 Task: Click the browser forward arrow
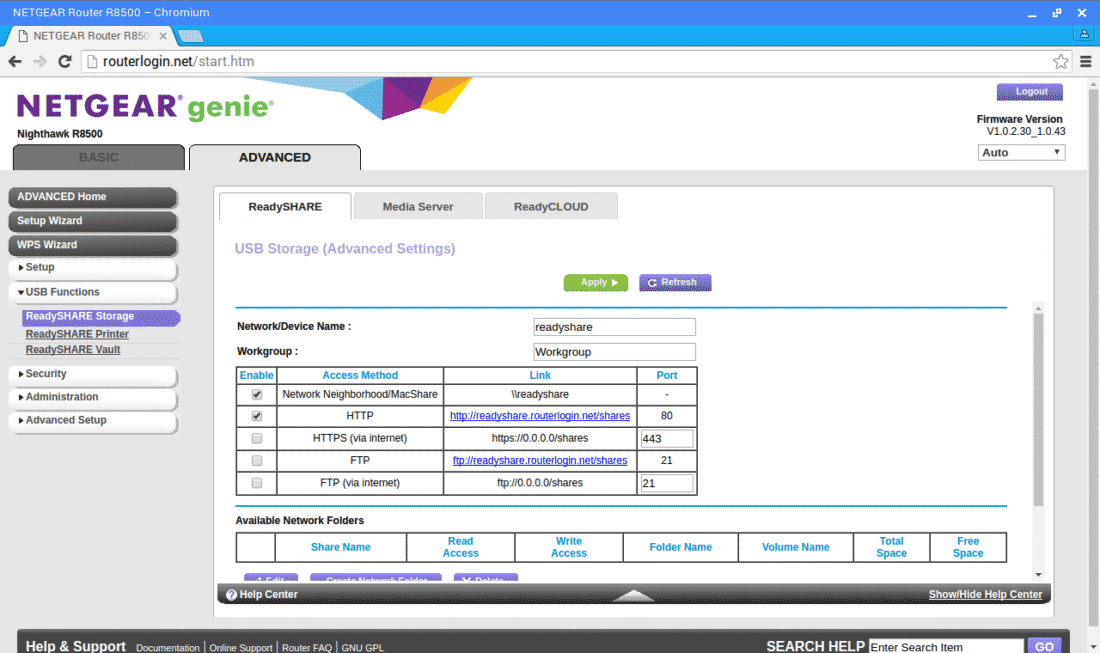(x=40, y=62)
